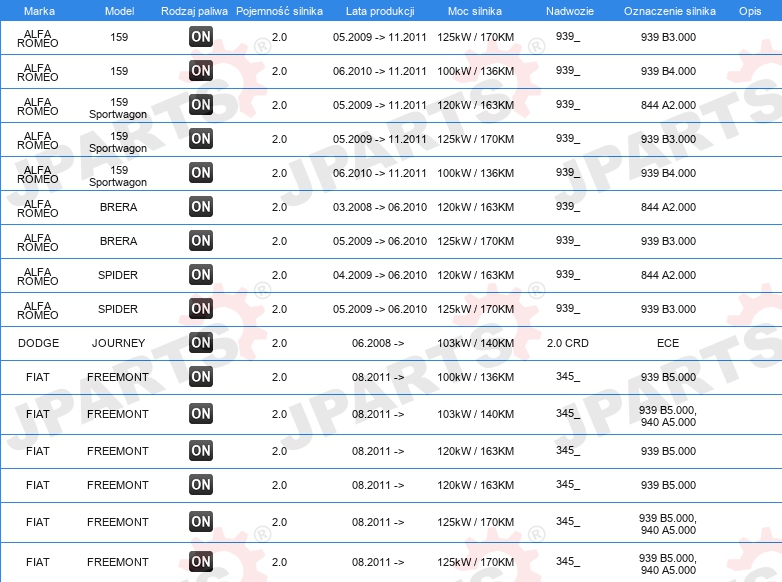Screen dimensions: 782x582
Task: Click ON icon in 159 Sportwagon 170KM row
Action: [x=201, y=138]
